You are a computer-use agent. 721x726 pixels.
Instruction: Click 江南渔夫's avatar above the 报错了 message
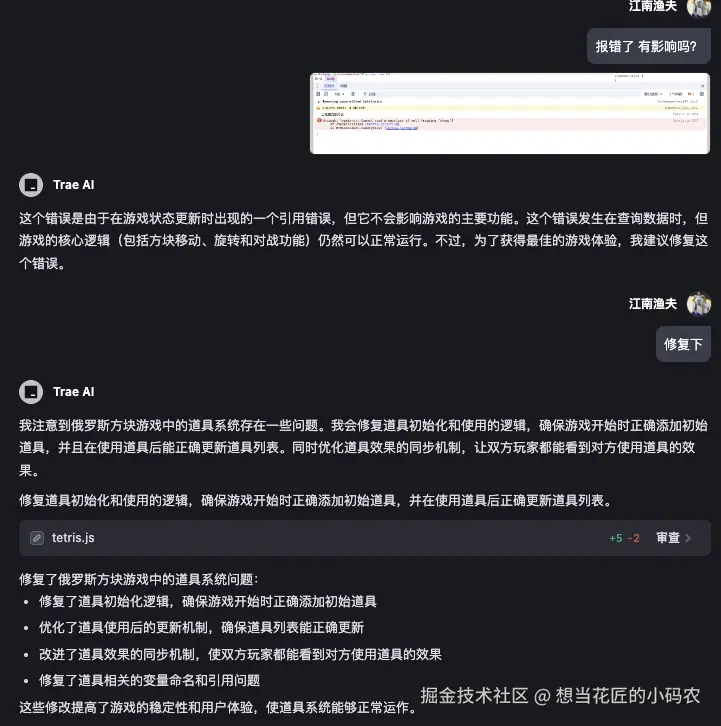click(x=698, y=6)
